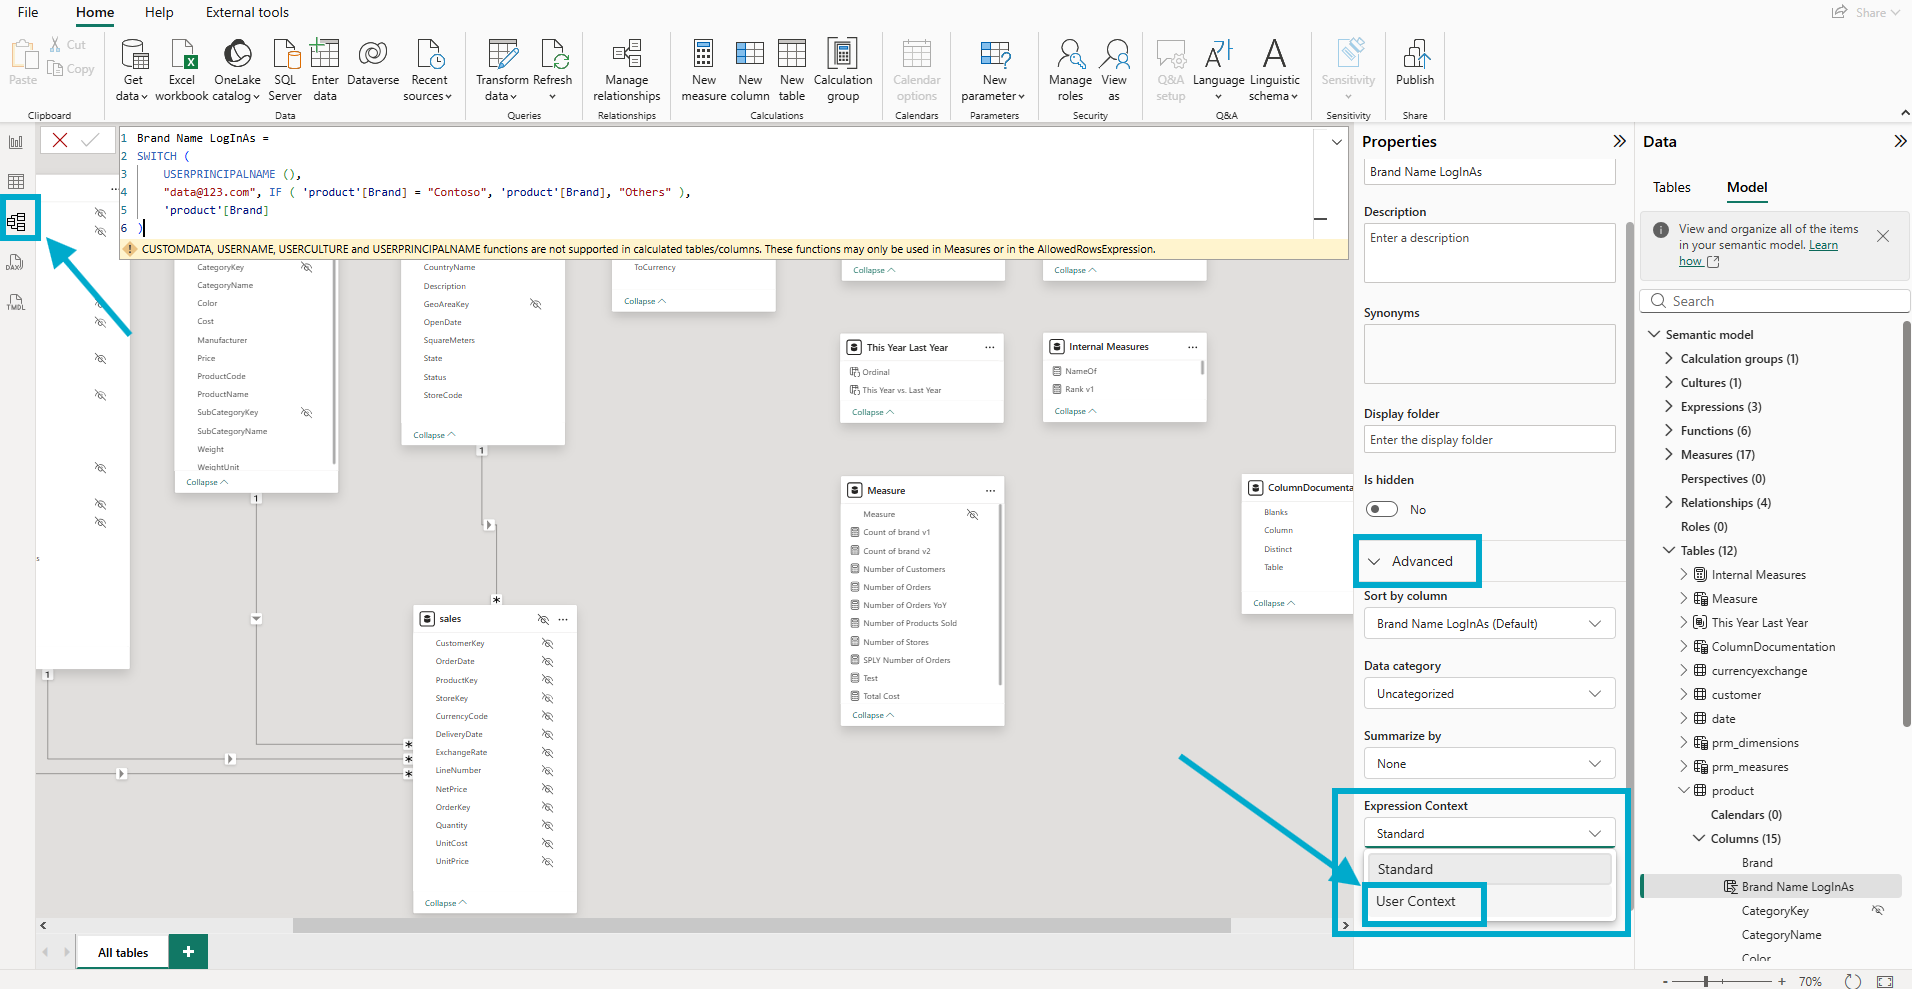Open Manage roles

(1070, 70)
